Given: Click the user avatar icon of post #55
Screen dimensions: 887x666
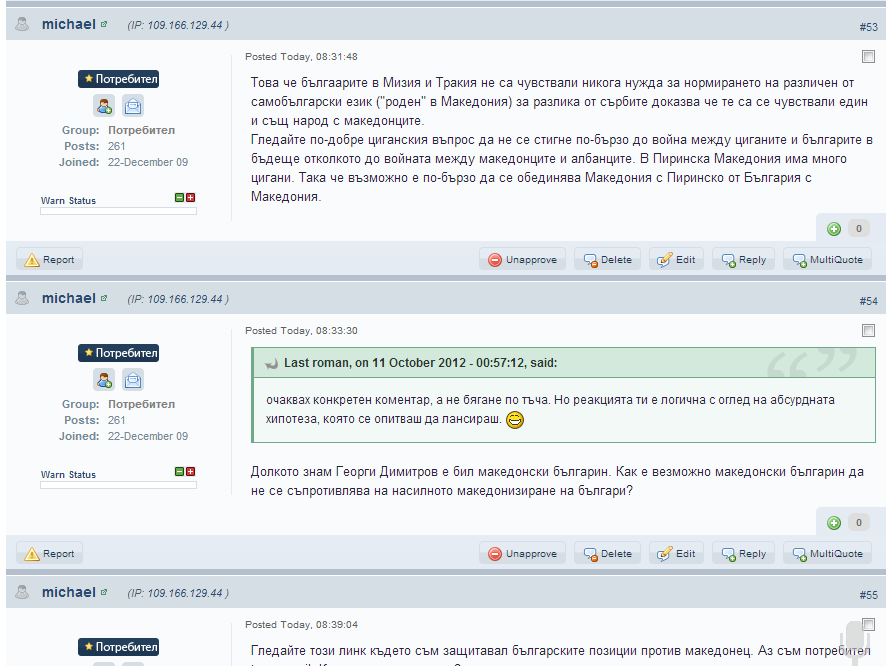Looking at the screenshot, I should pos(22,592).
